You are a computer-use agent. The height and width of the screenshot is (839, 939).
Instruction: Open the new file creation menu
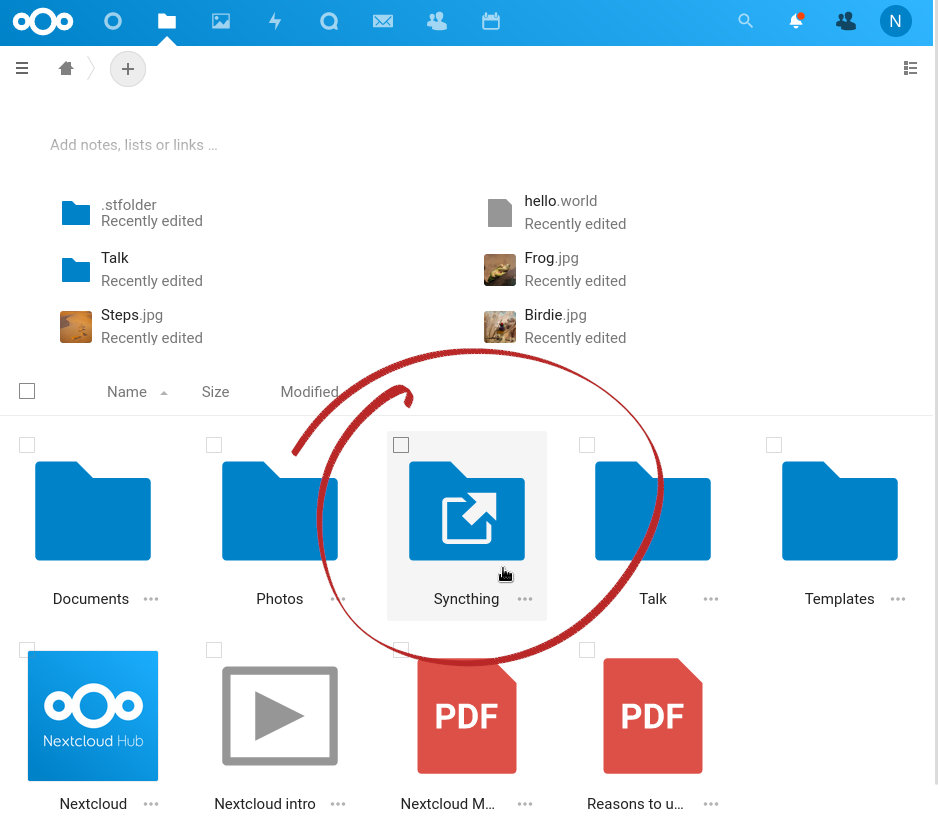tap(127, 68)
